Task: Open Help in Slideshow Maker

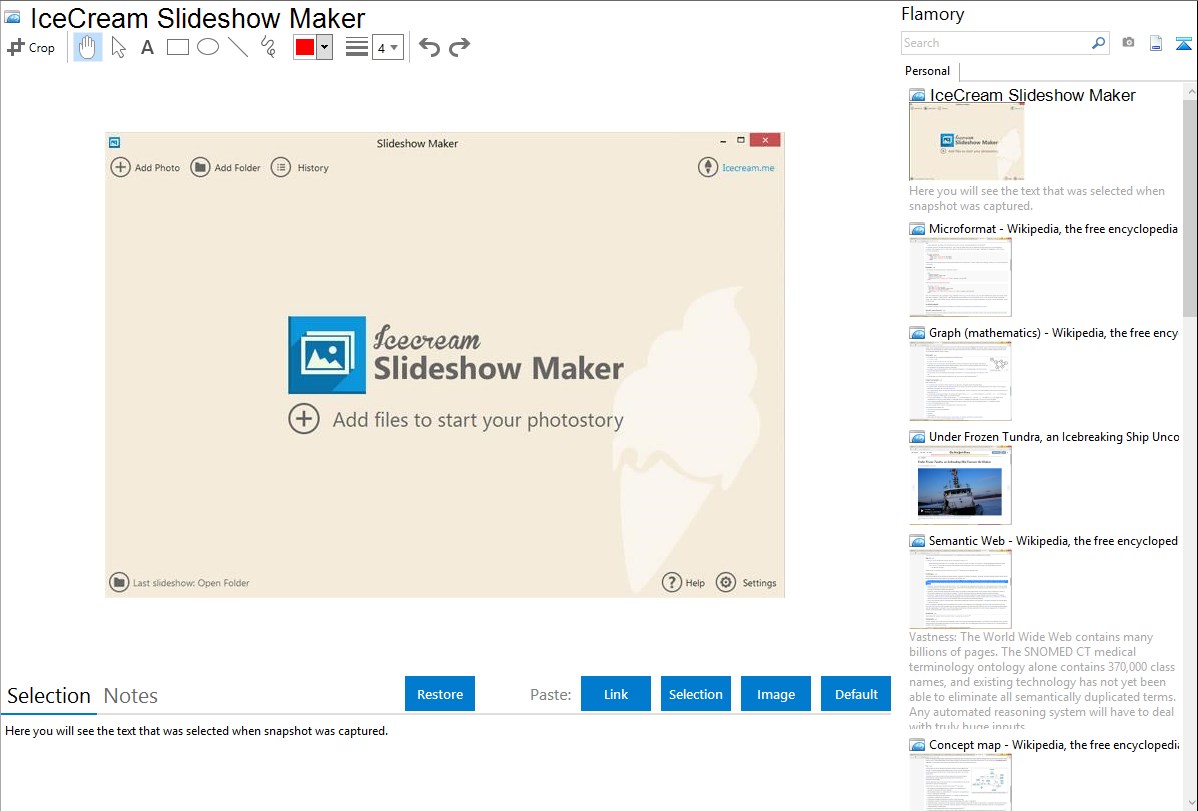Action: pos(684,582)
